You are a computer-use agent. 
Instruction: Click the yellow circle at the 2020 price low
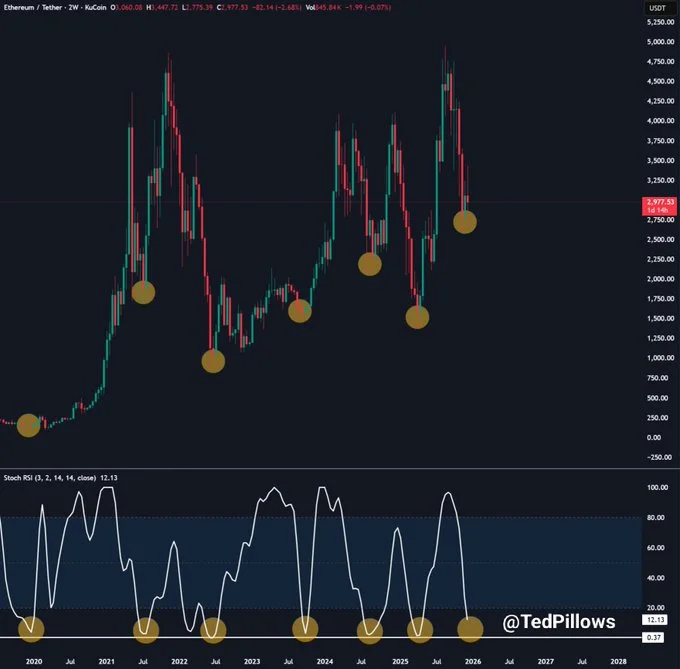click(29, 425)
